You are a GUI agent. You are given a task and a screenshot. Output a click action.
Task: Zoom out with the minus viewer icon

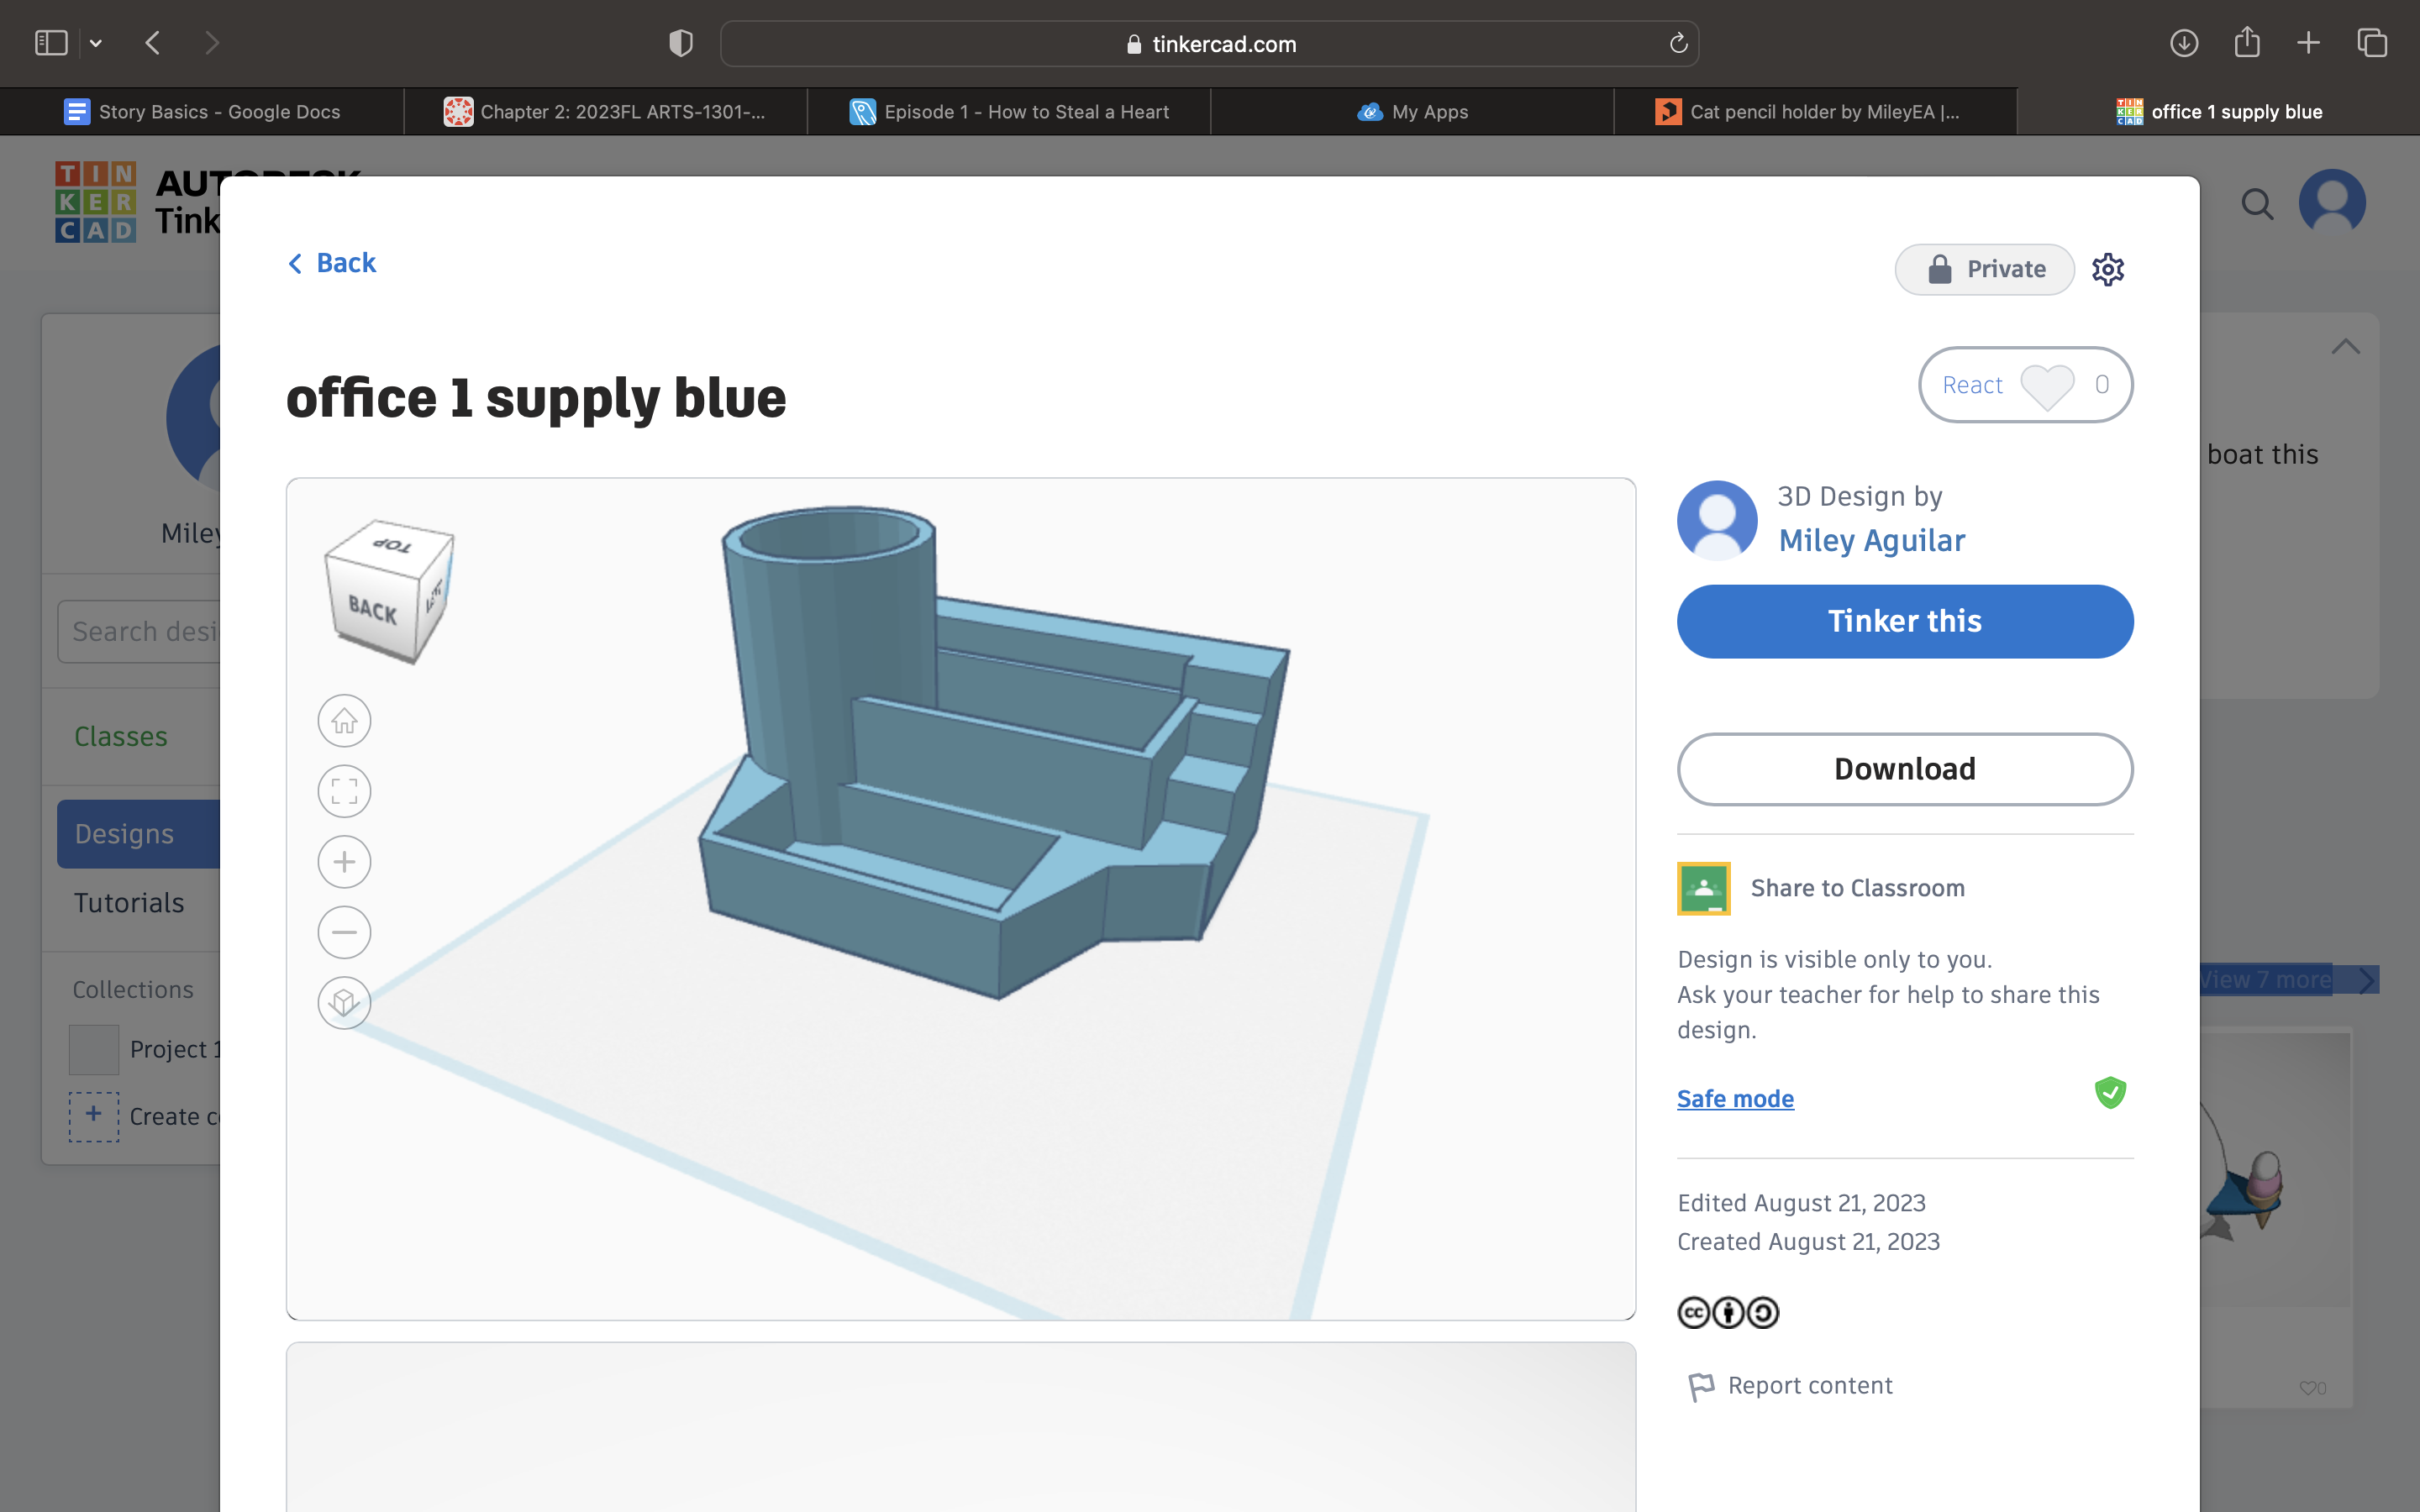344,932
